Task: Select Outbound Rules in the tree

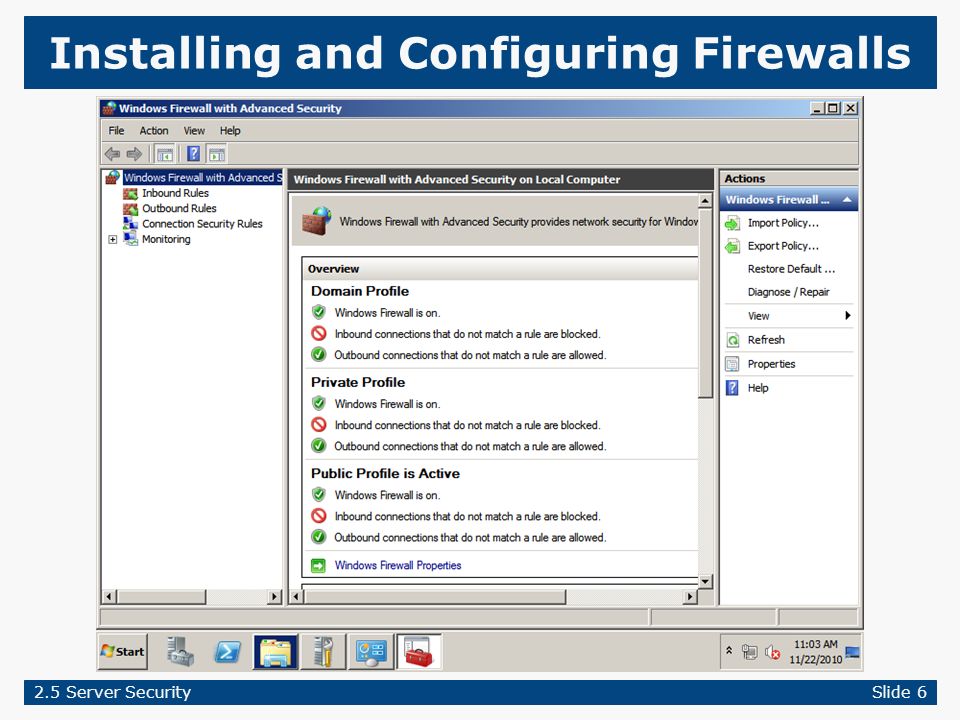Action: (x=179, y=208)
